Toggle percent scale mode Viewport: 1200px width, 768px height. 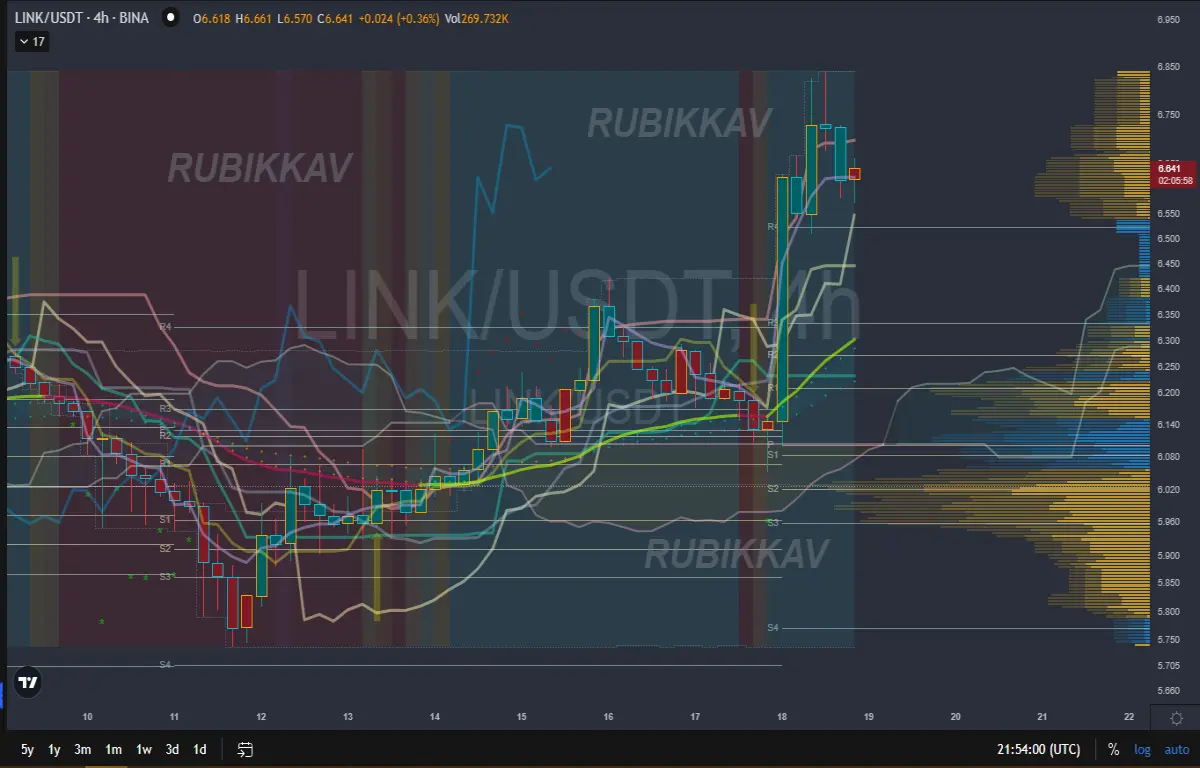(x=1113, y=749)
